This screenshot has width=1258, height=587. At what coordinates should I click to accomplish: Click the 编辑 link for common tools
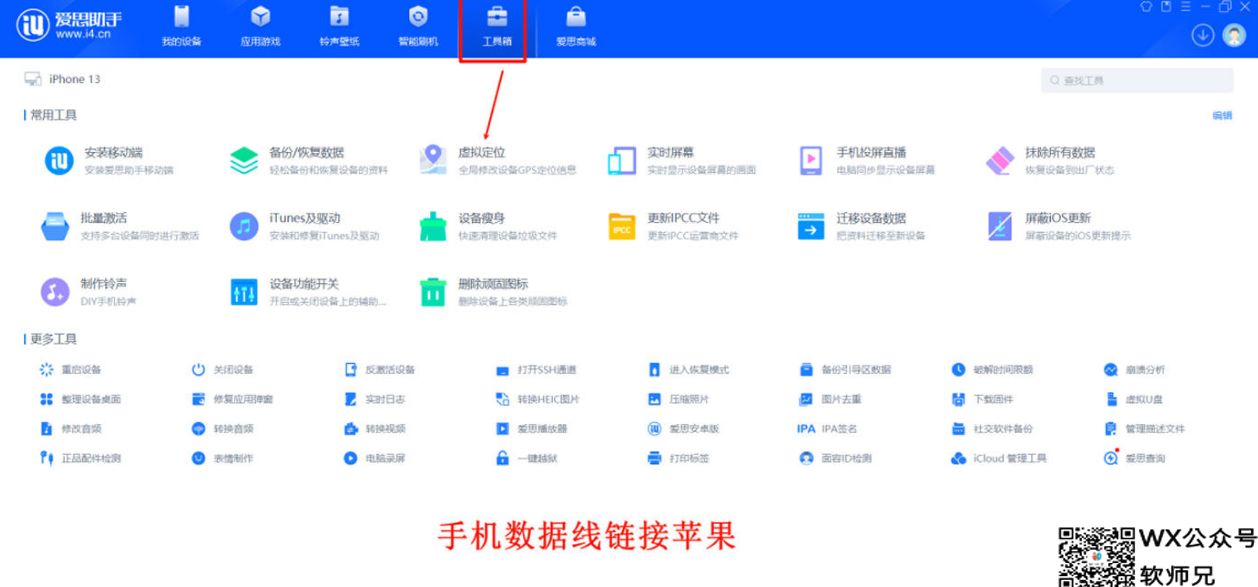(1222, 116)
